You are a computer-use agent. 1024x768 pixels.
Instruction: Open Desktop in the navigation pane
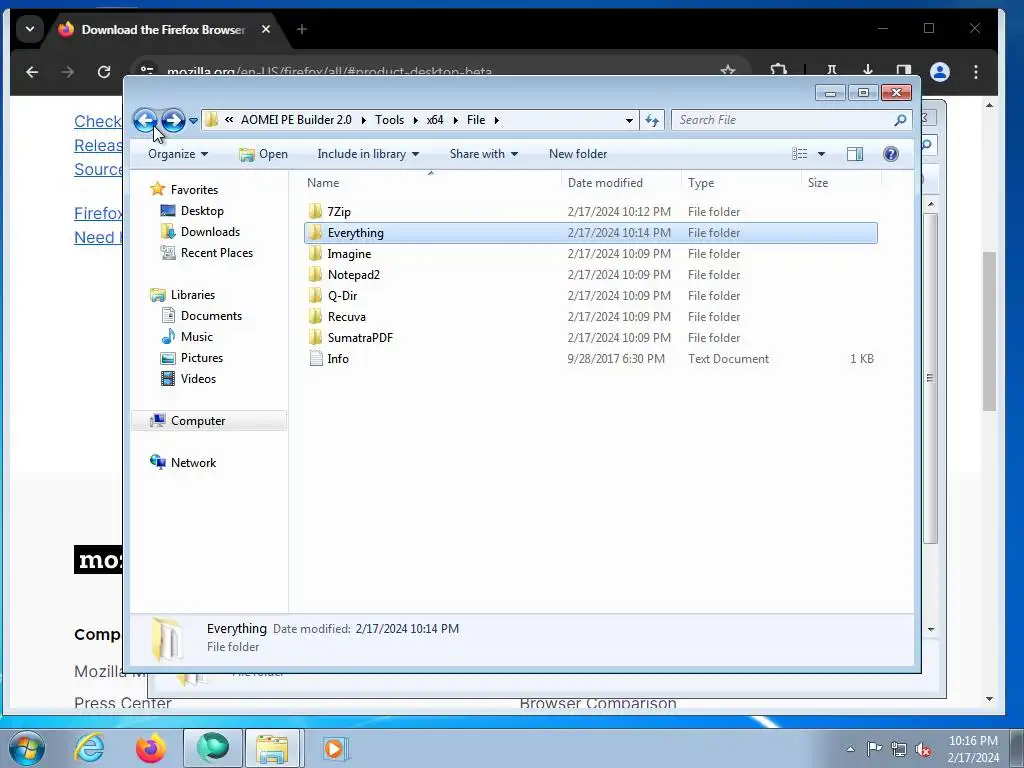click(x=202, y=211)
